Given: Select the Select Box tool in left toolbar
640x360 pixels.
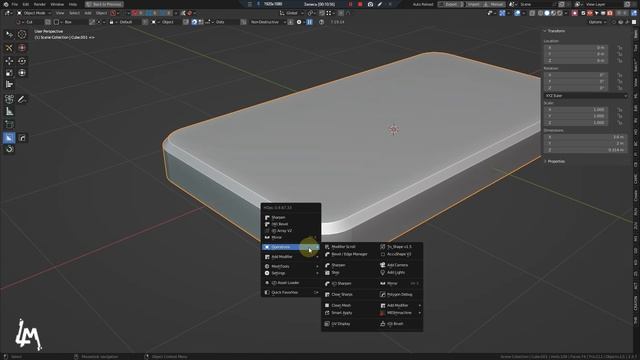Looking at the screenshot, I should pos(9,35).
